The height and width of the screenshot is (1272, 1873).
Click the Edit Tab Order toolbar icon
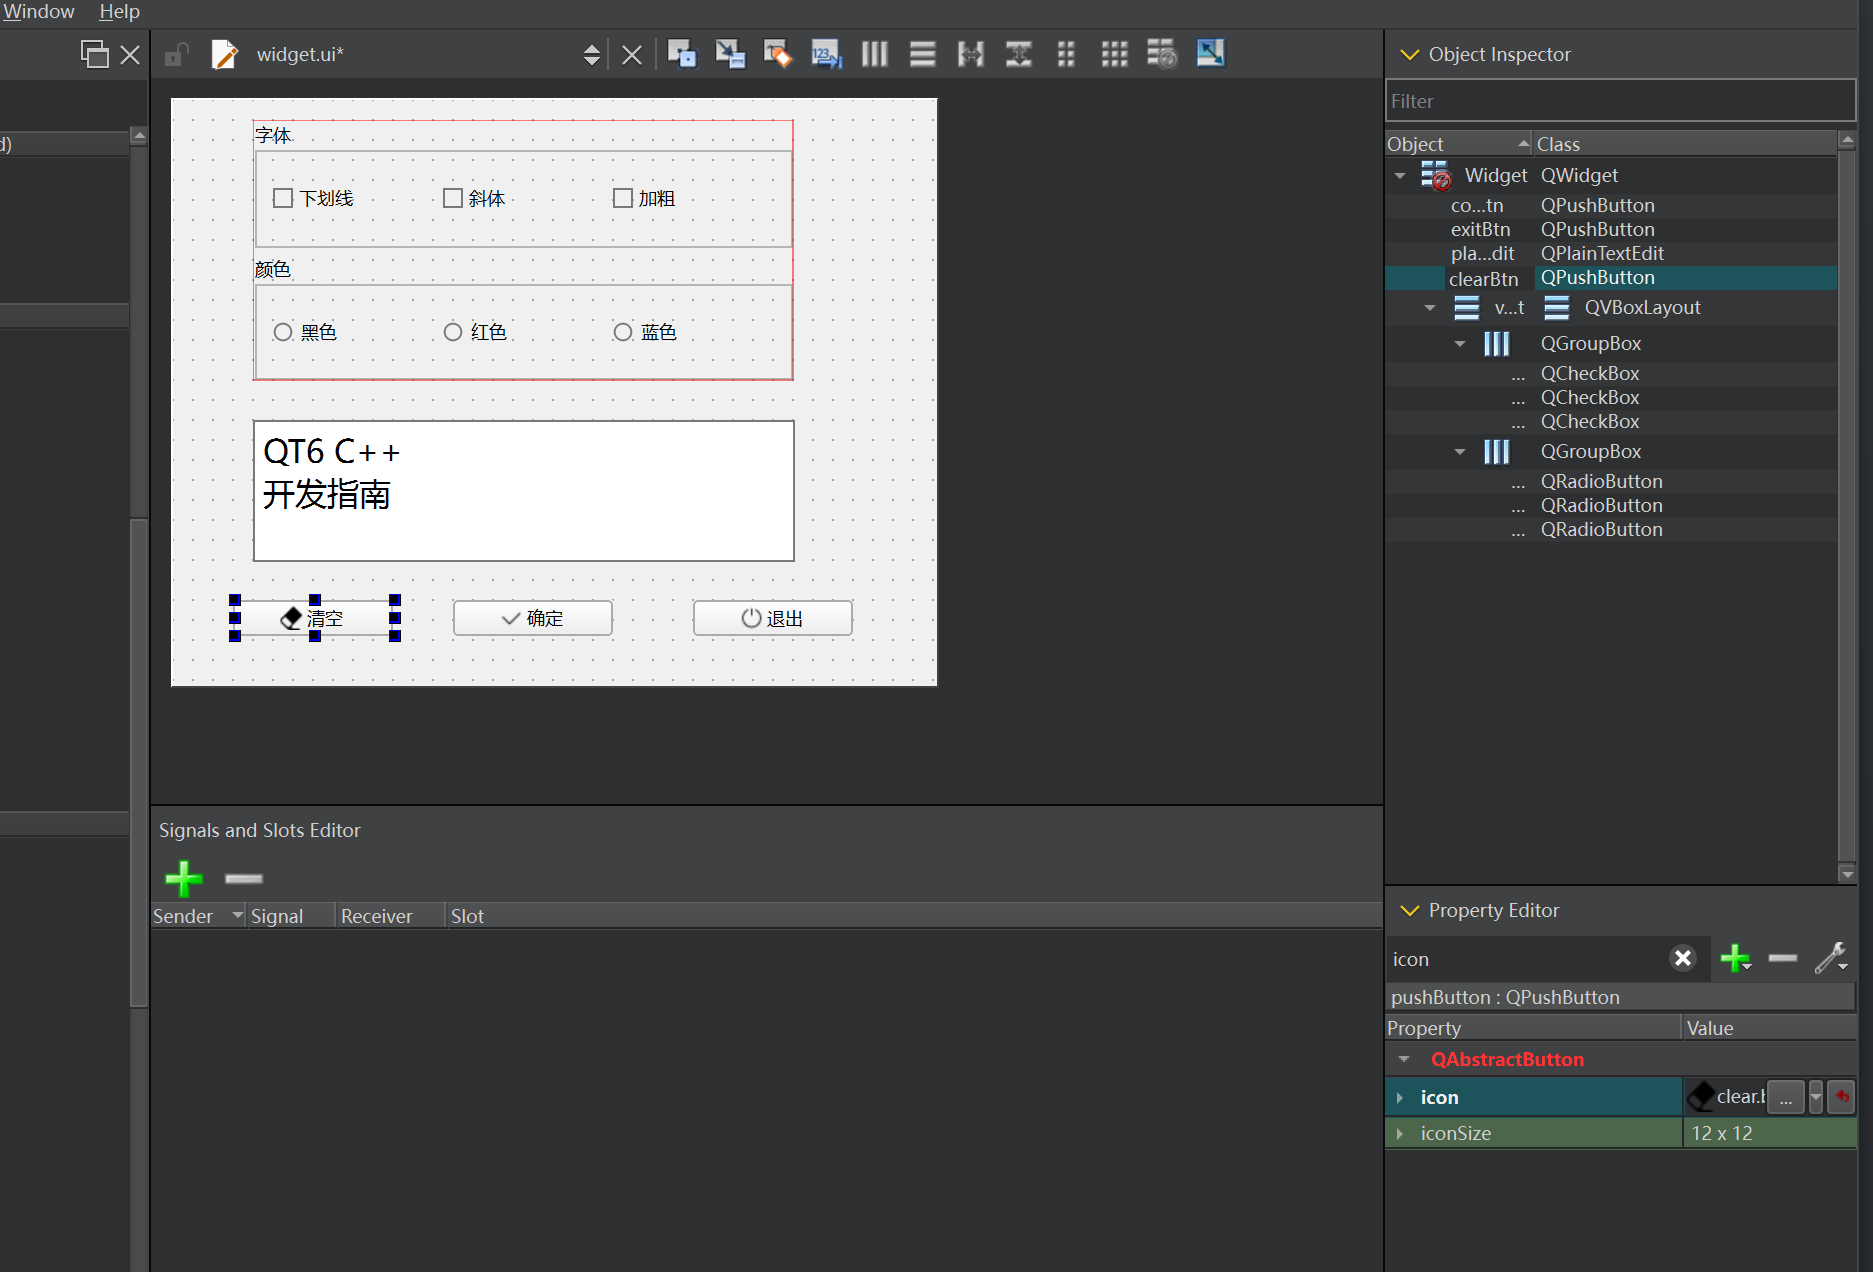tap(826, 54)
